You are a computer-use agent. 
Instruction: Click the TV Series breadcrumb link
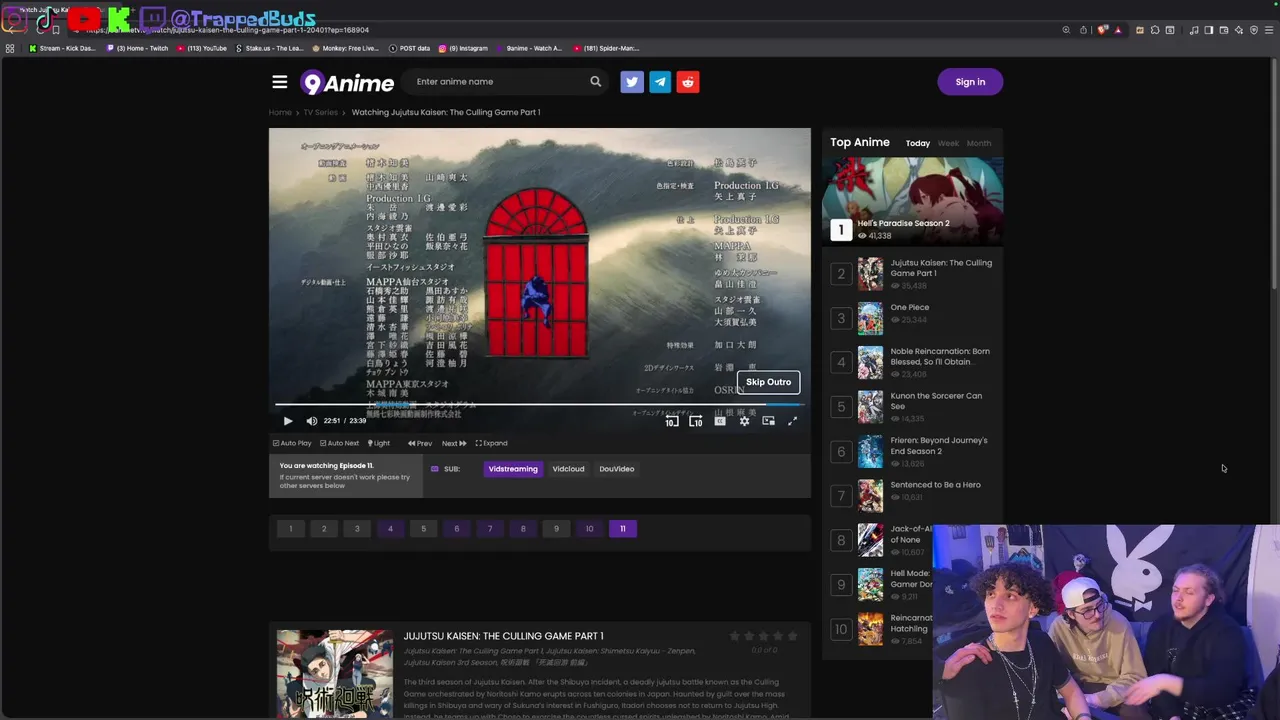tap(321, 112)
